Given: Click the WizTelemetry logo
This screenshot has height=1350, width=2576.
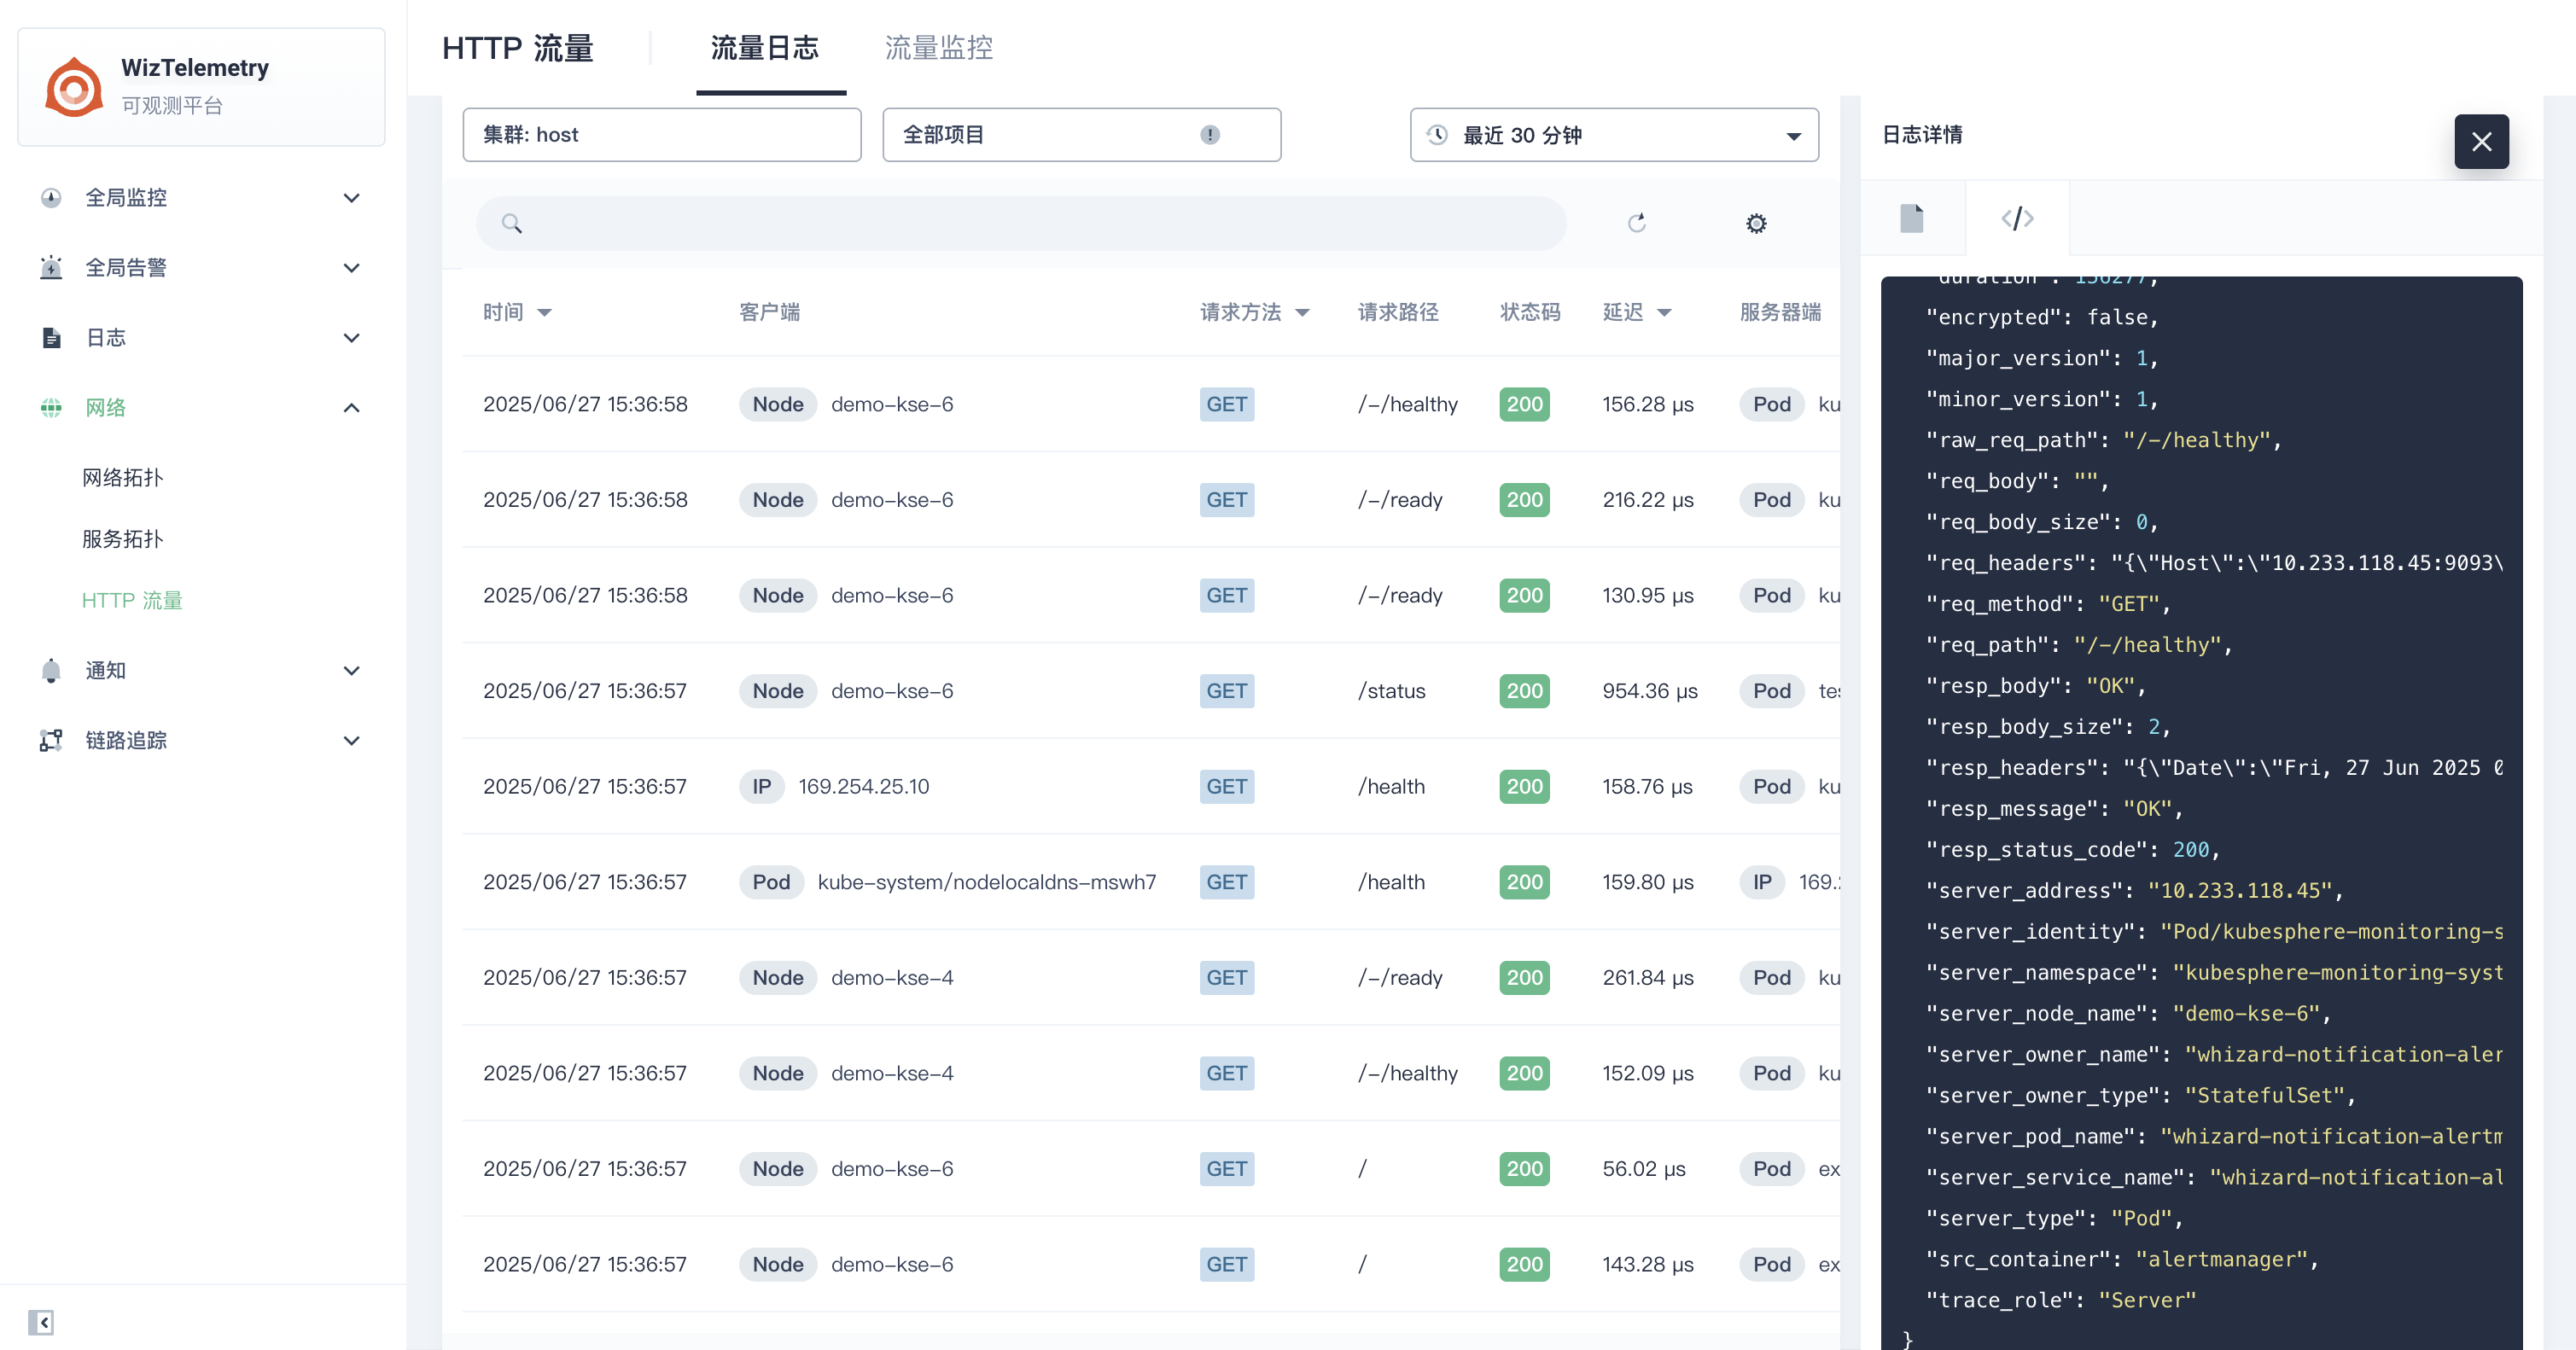Looking at the screenshot, I should [74, 87].
